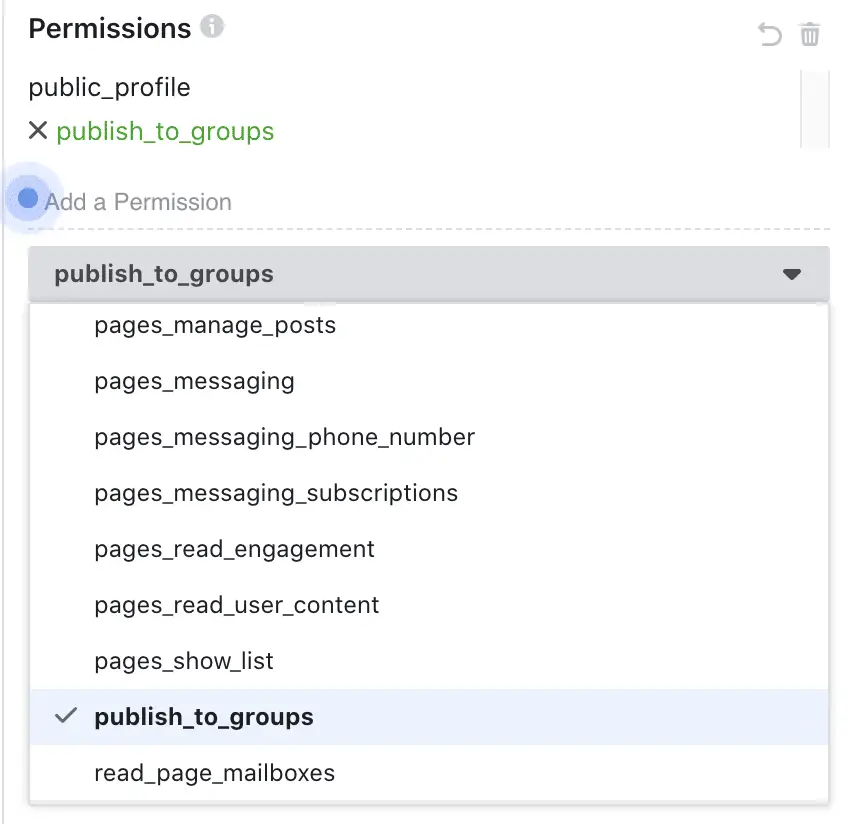Click the Add a Permission field
The height and width of the screenshot is (824, 848).
pyautogui.click(x=429, y=202)
